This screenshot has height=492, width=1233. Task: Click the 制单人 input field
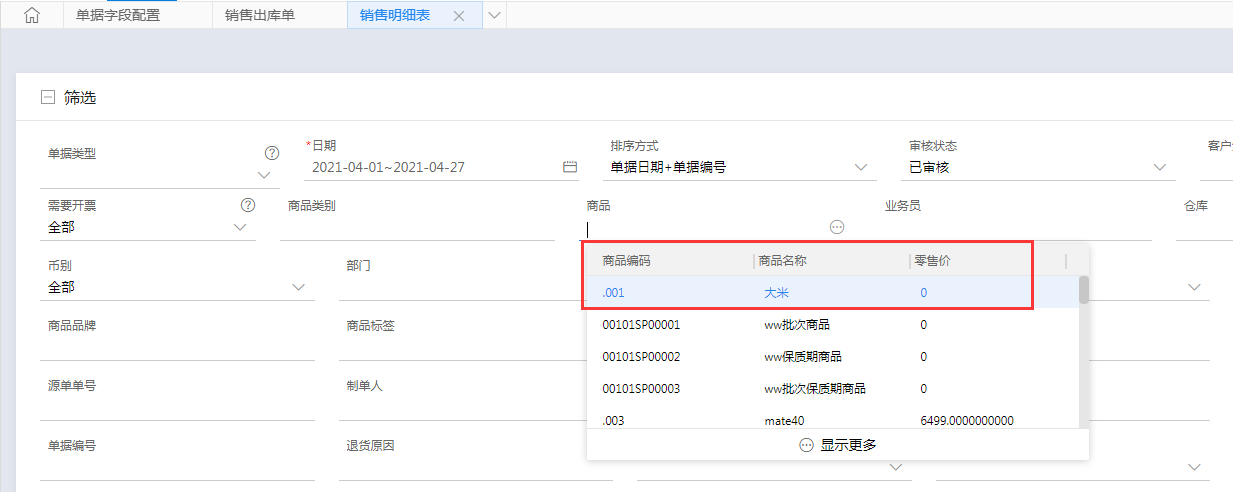[460, 408]
